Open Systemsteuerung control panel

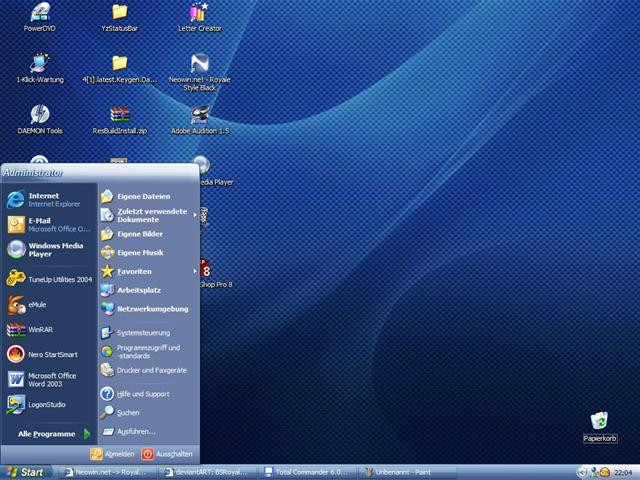[149, 333]
